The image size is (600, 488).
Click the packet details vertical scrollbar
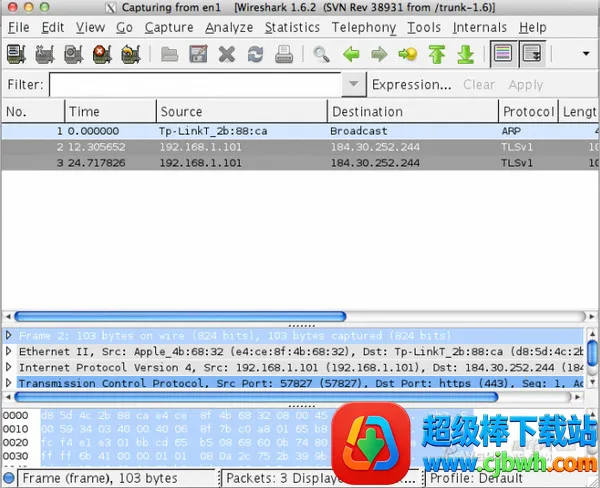[592, 353]
